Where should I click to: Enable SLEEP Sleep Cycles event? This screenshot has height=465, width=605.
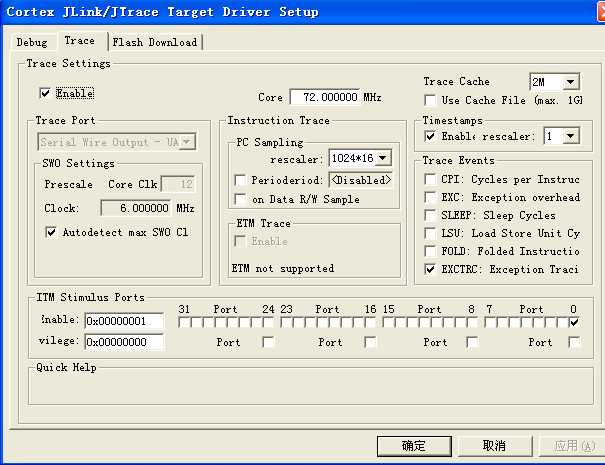430,215
